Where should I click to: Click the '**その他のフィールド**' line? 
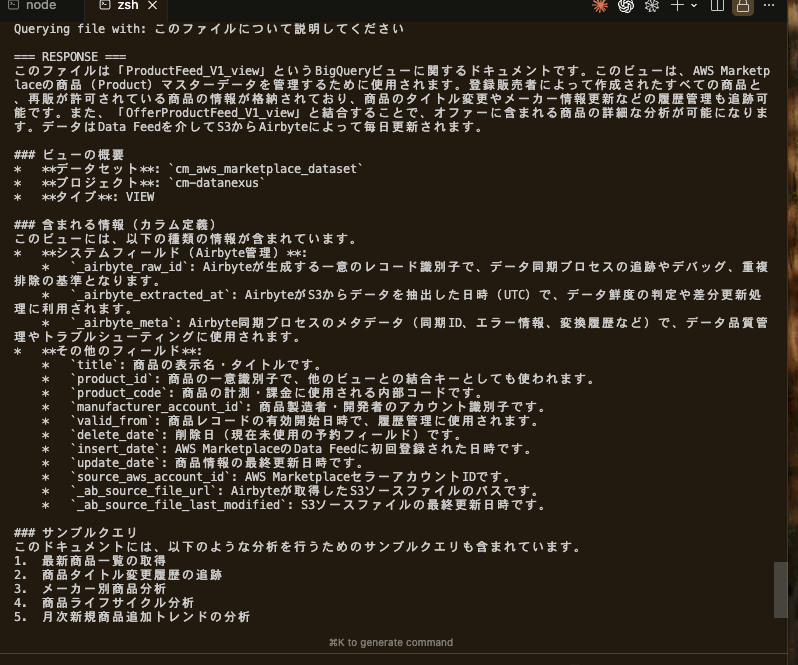tap(108, 351)
